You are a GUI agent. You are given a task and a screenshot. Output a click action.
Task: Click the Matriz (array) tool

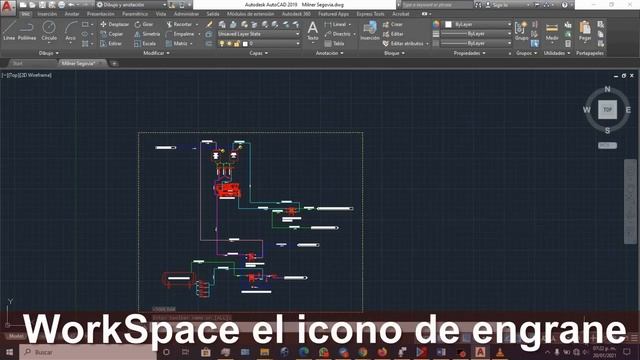(177, 43)
